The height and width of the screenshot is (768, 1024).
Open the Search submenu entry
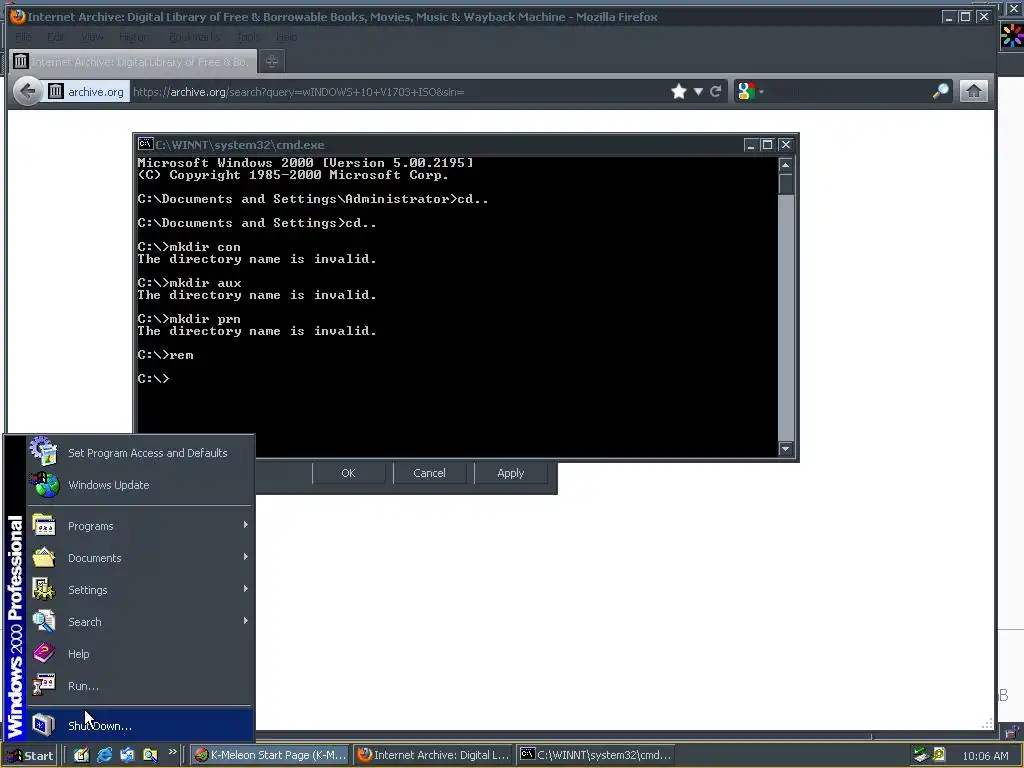tap(140, 622)
